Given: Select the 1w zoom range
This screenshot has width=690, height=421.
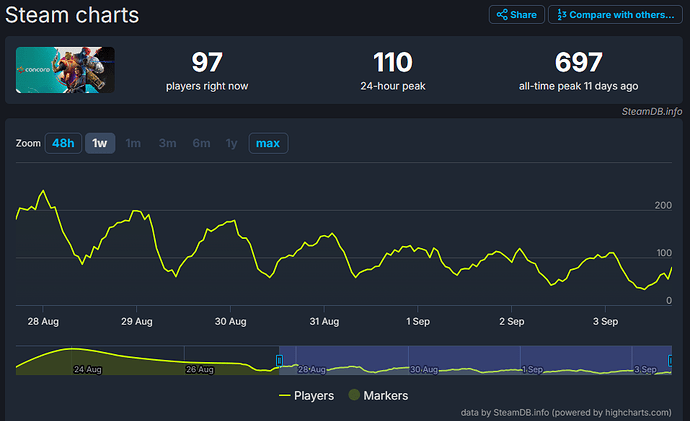Looking at the screenshot, I should pyautogui.click(x=100, y=143).
